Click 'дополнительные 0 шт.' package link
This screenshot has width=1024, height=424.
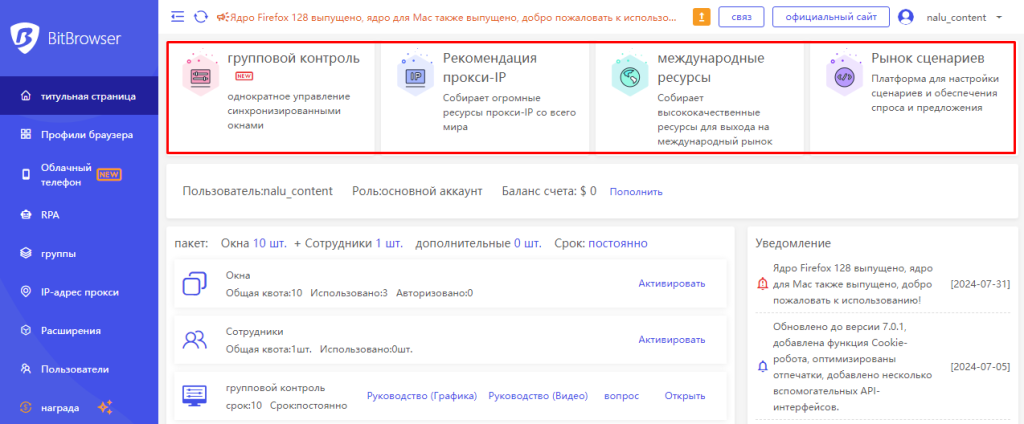coord(478,243)
